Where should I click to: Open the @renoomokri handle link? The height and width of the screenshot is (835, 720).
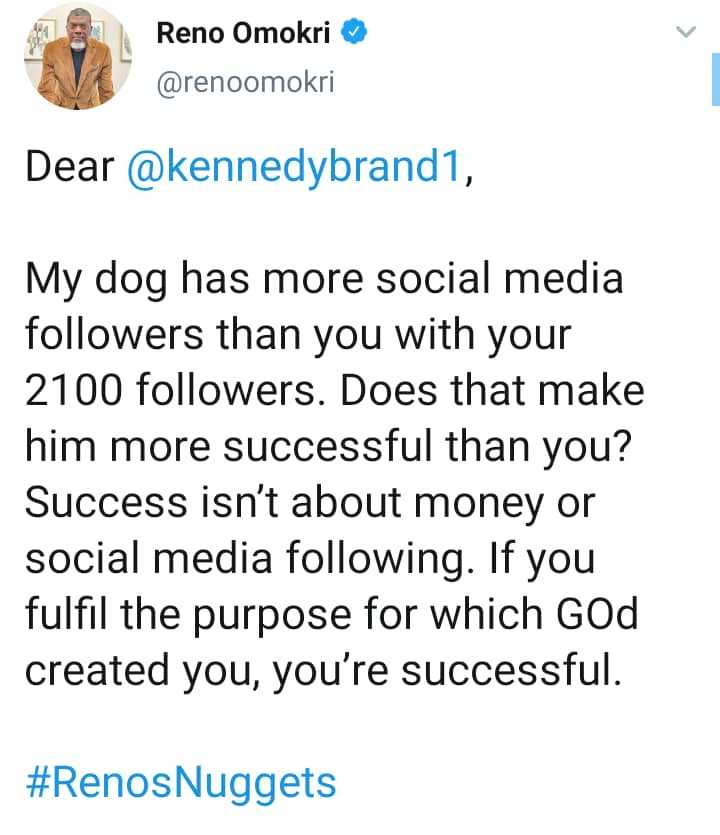click(245, 83)
